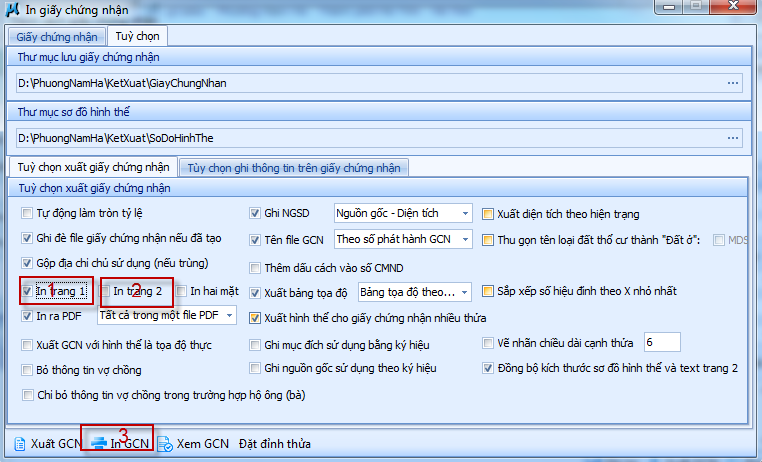Open the Xuất bảng tọa độ dropdown
762x462 pixels.
point(465,292)
